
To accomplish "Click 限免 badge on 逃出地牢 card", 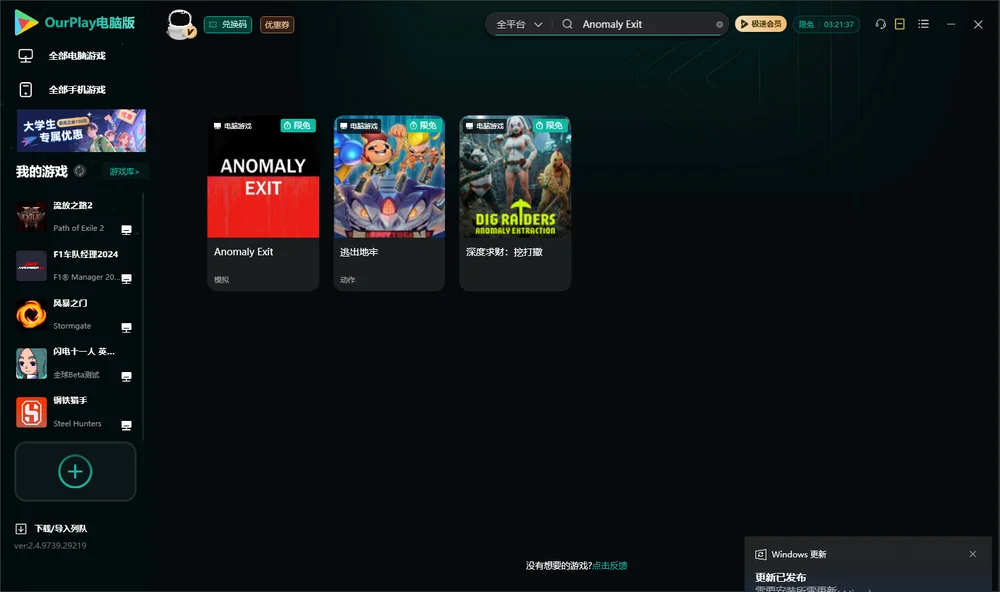I will (423, 126).
